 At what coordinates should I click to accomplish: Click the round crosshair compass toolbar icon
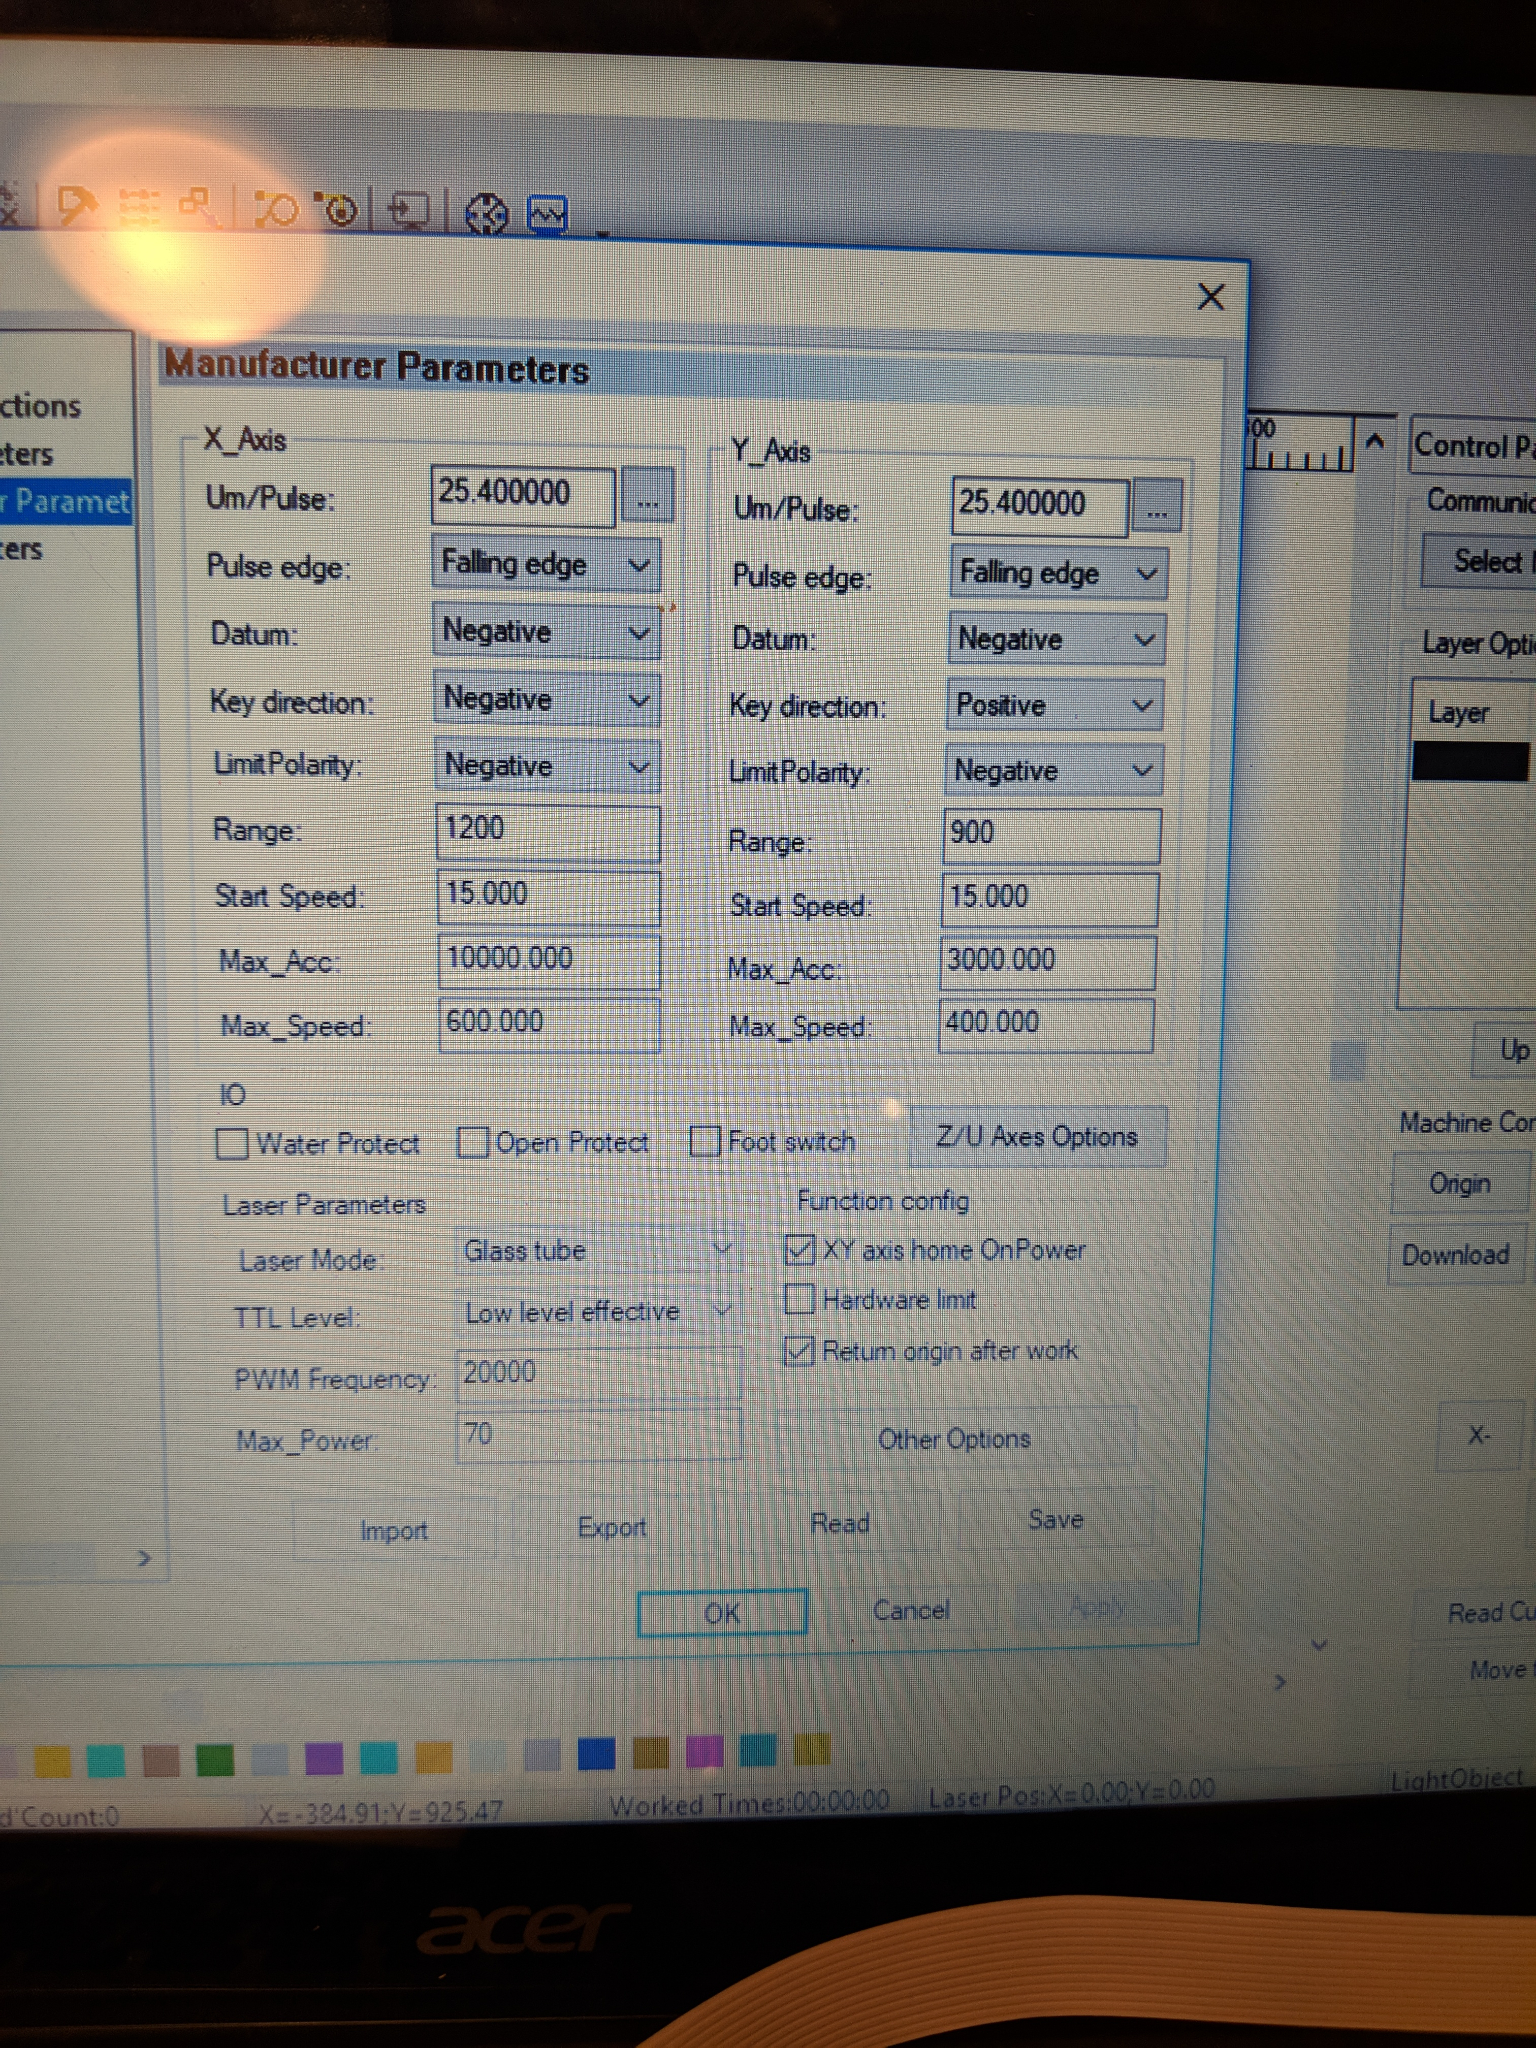click(x=487, y=214)
